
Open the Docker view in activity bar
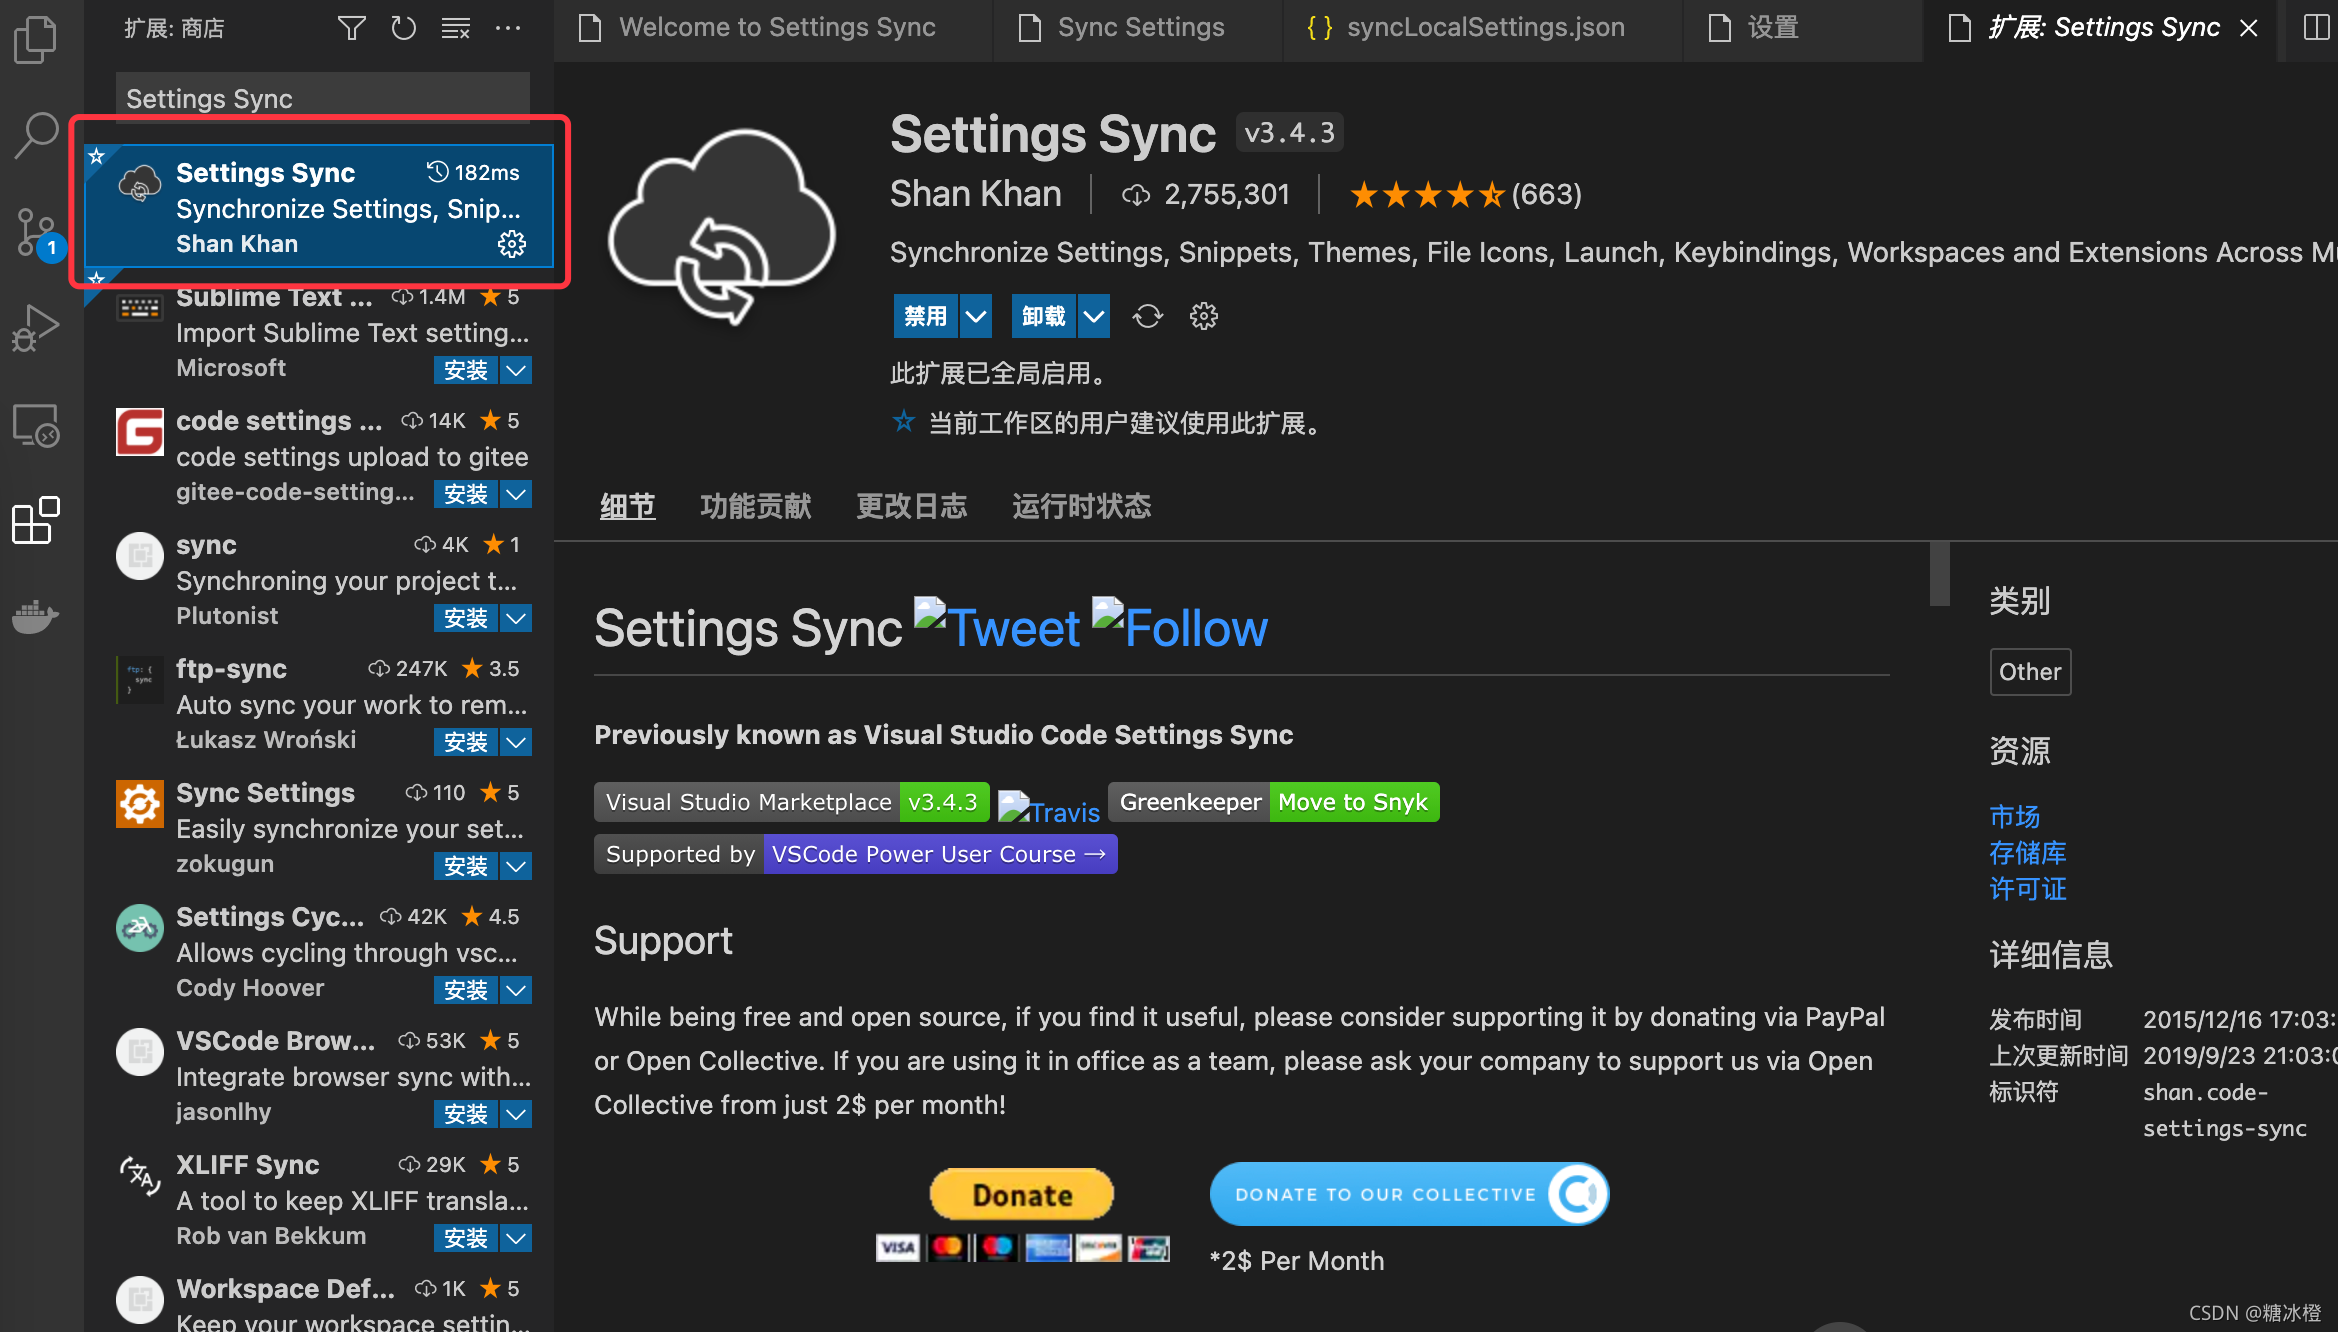[36, 616]
